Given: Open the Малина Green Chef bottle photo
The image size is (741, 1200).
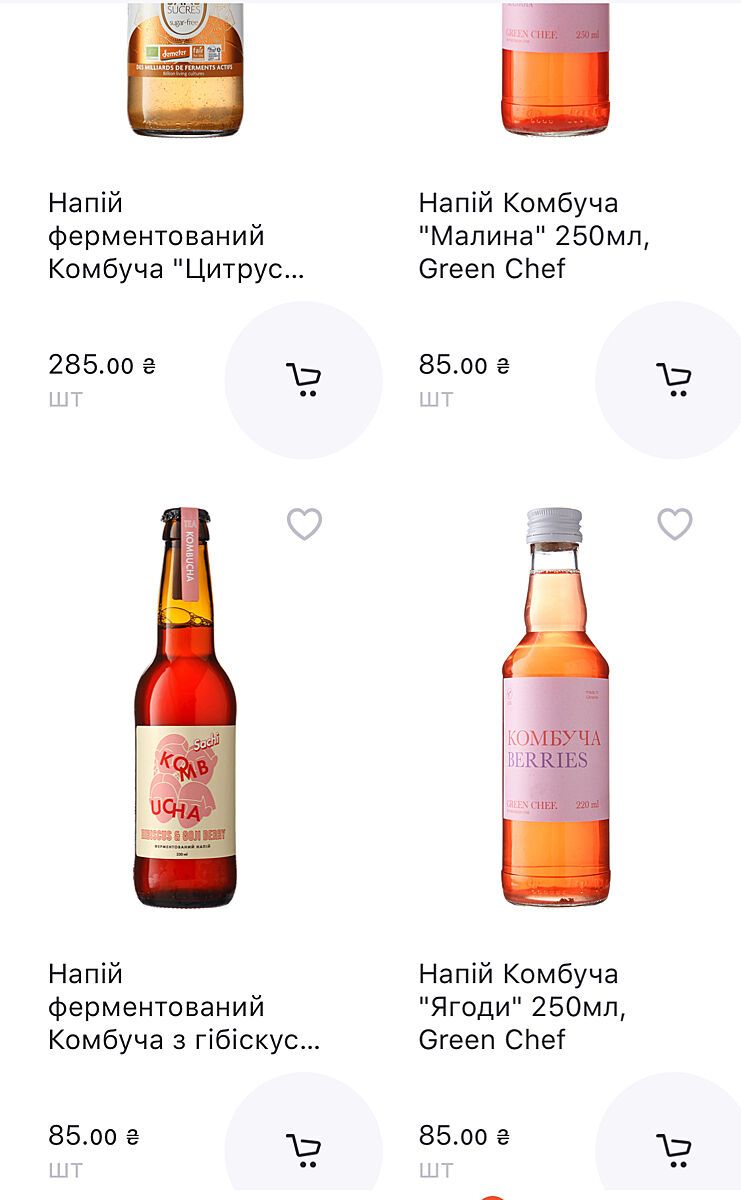Looking at the screenshot, I should [555, 68].
